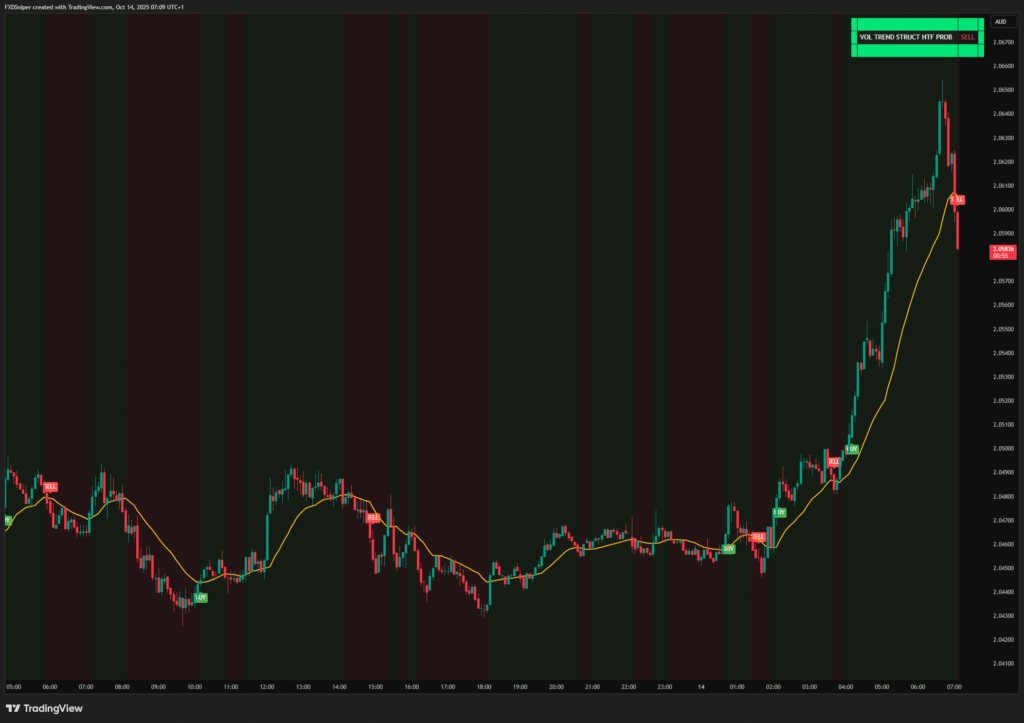Select the BUY marker at 02:00
This screenshot has height=723, width=1024.
779,512
